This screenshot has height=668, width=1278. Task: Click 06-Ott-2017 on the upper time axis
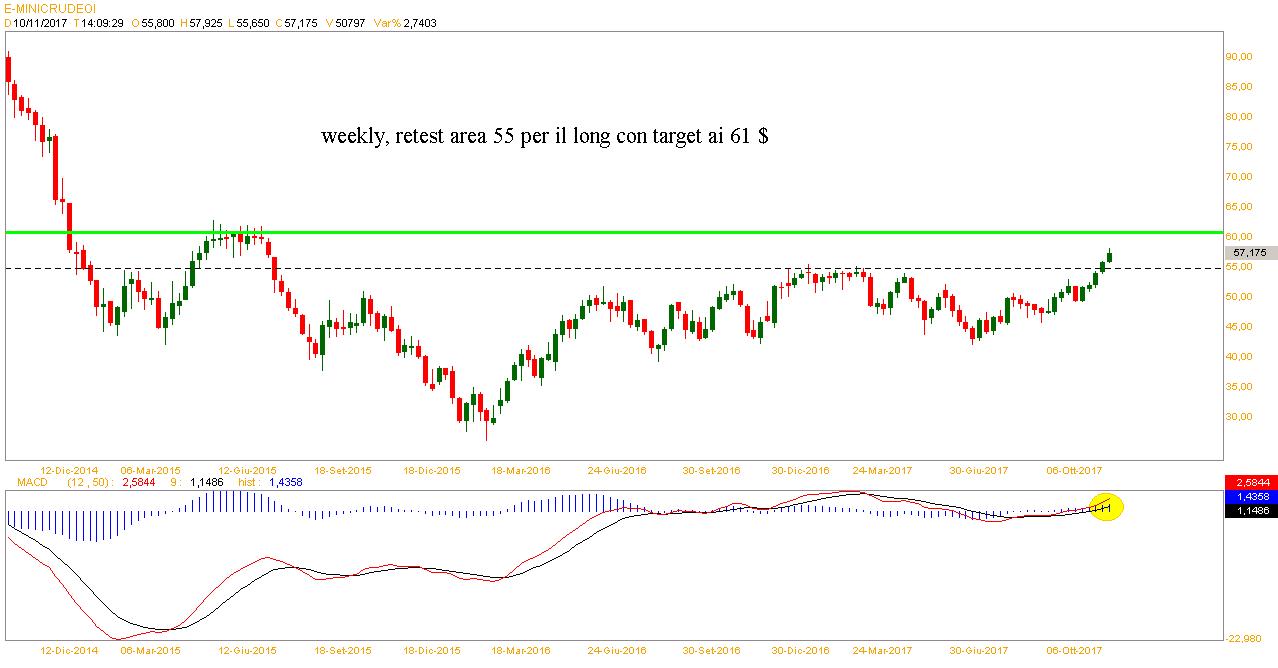tap(1073, 470)
